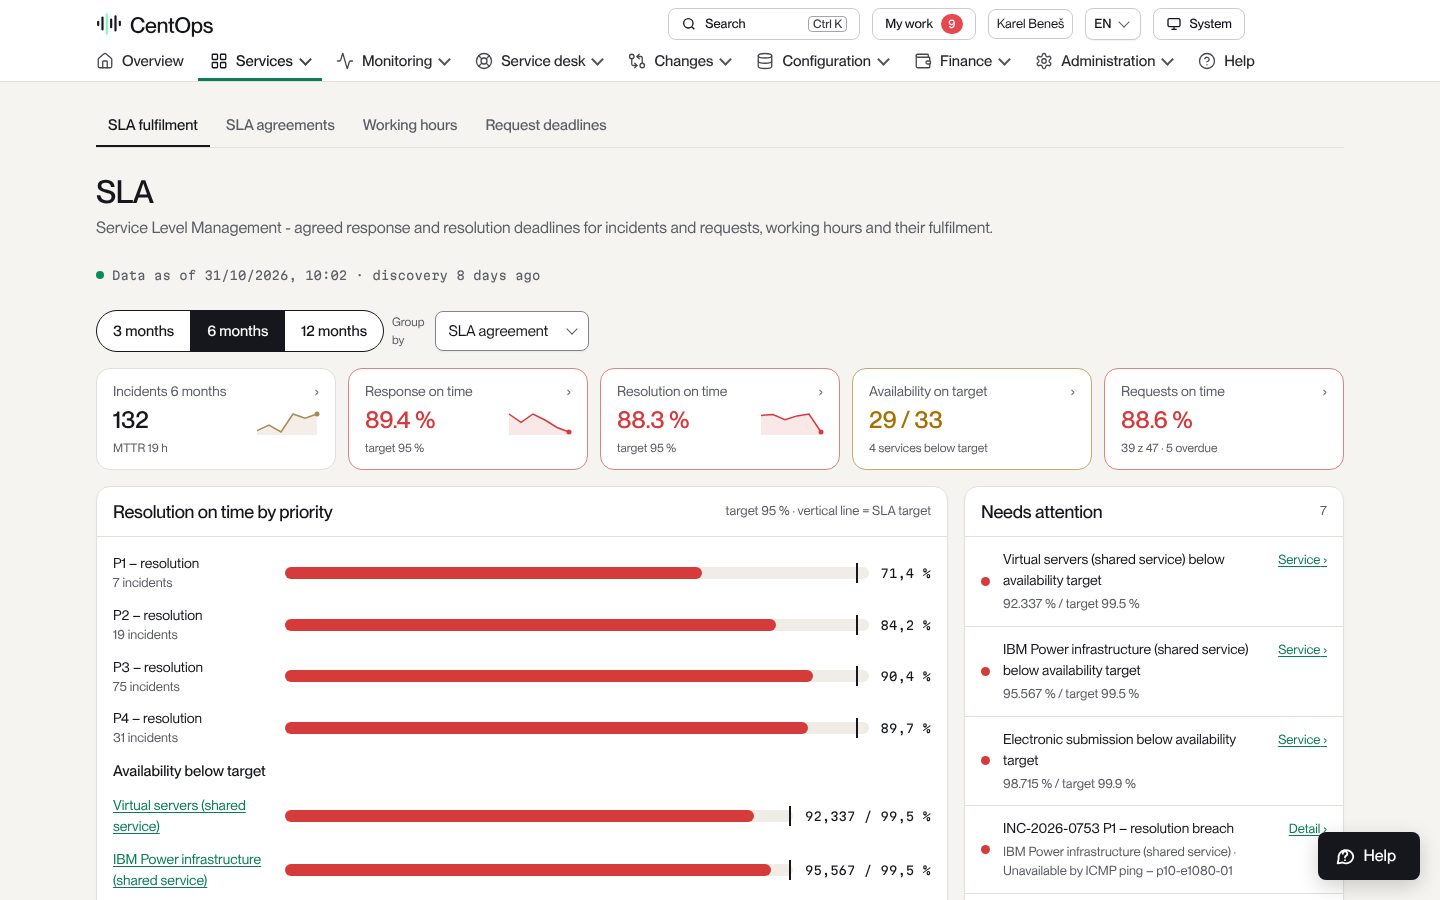Expand the Service desk menu chevron

[x=598, y=62]
